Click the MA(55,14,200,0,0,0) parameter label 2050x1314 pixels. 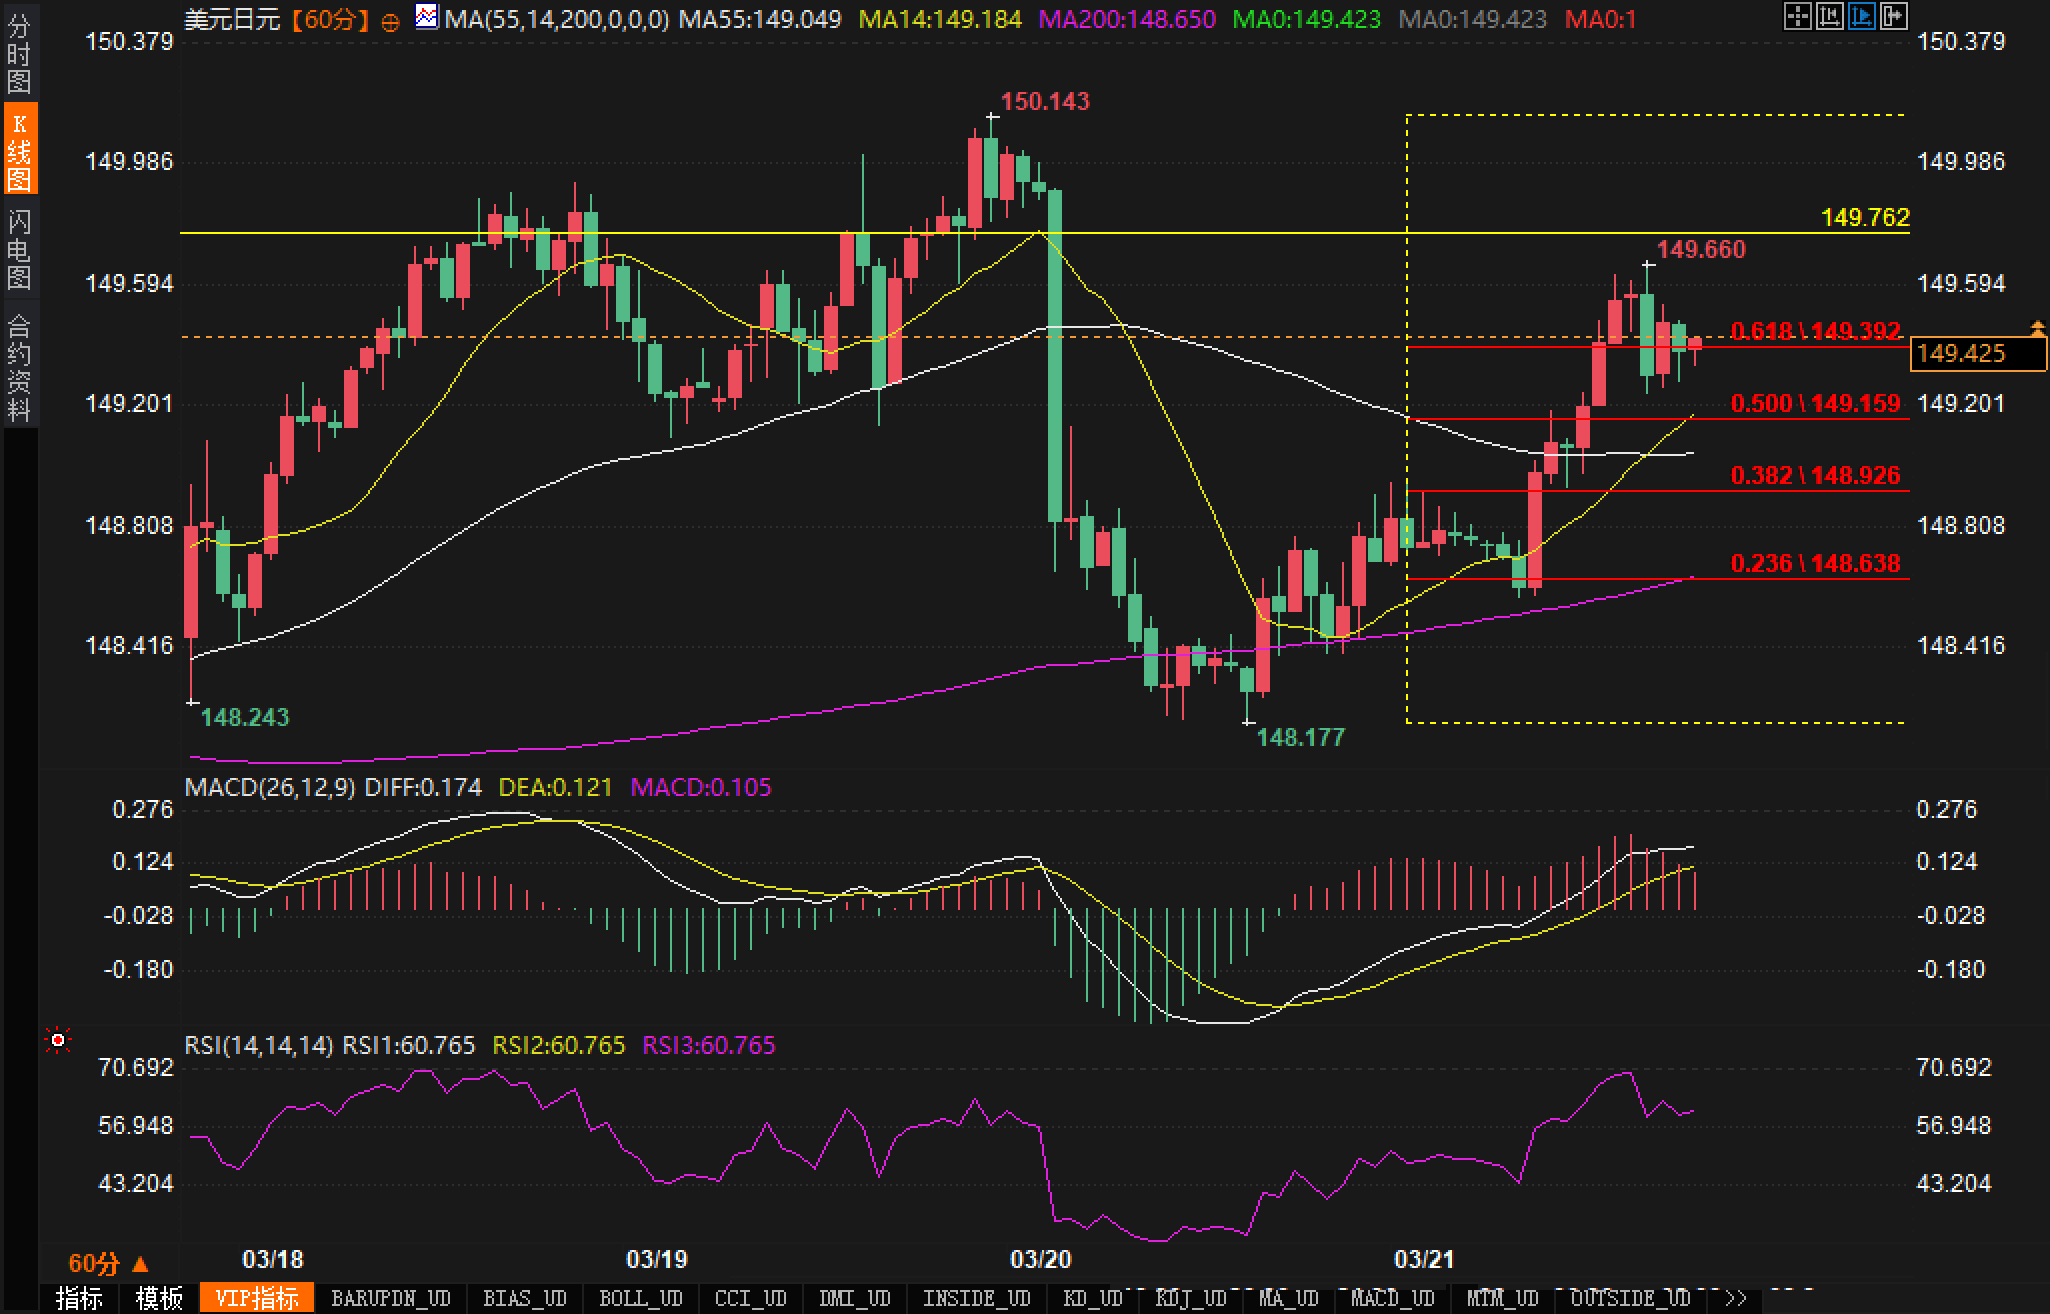[557, 19]
